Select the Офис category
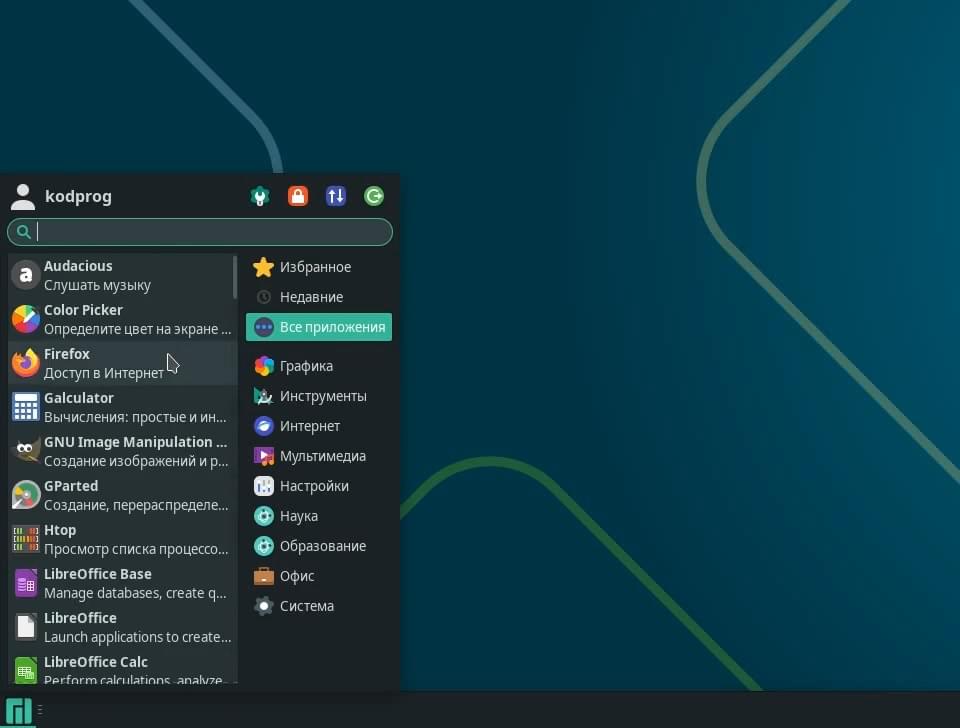This screenshot has width=960, height=728. [319, 576]
